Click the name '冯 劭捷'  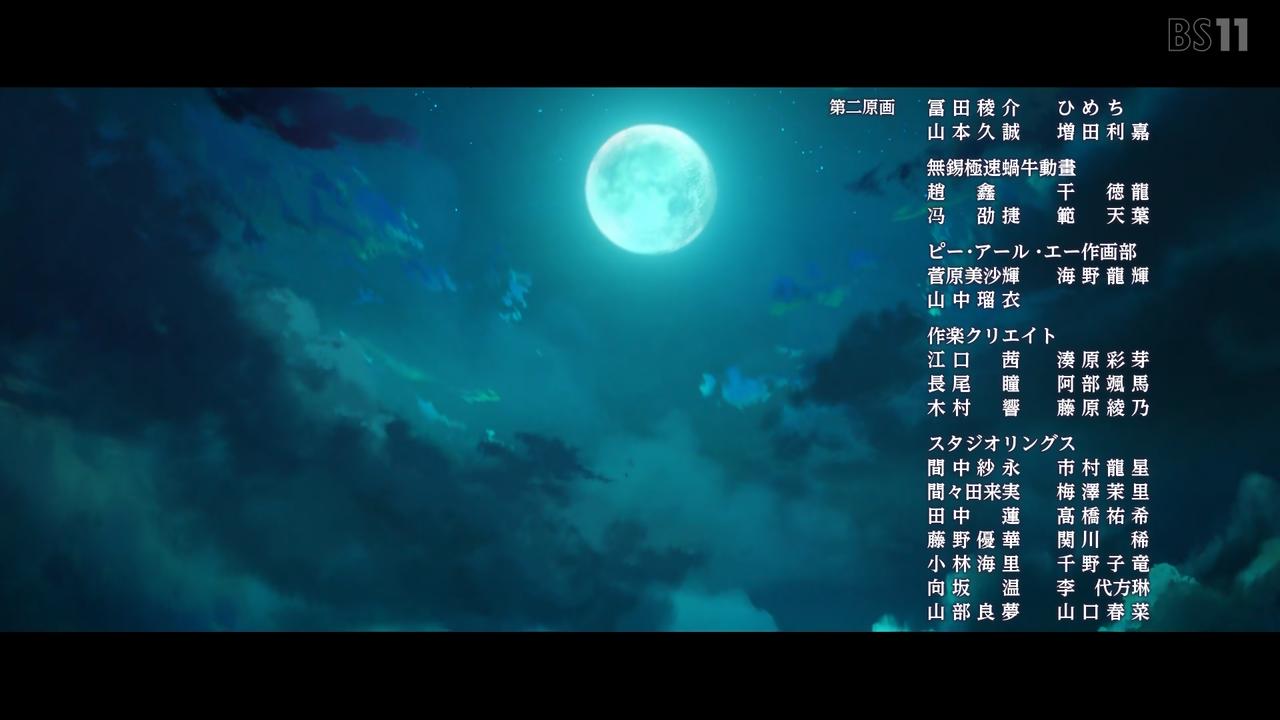[973, 216]
